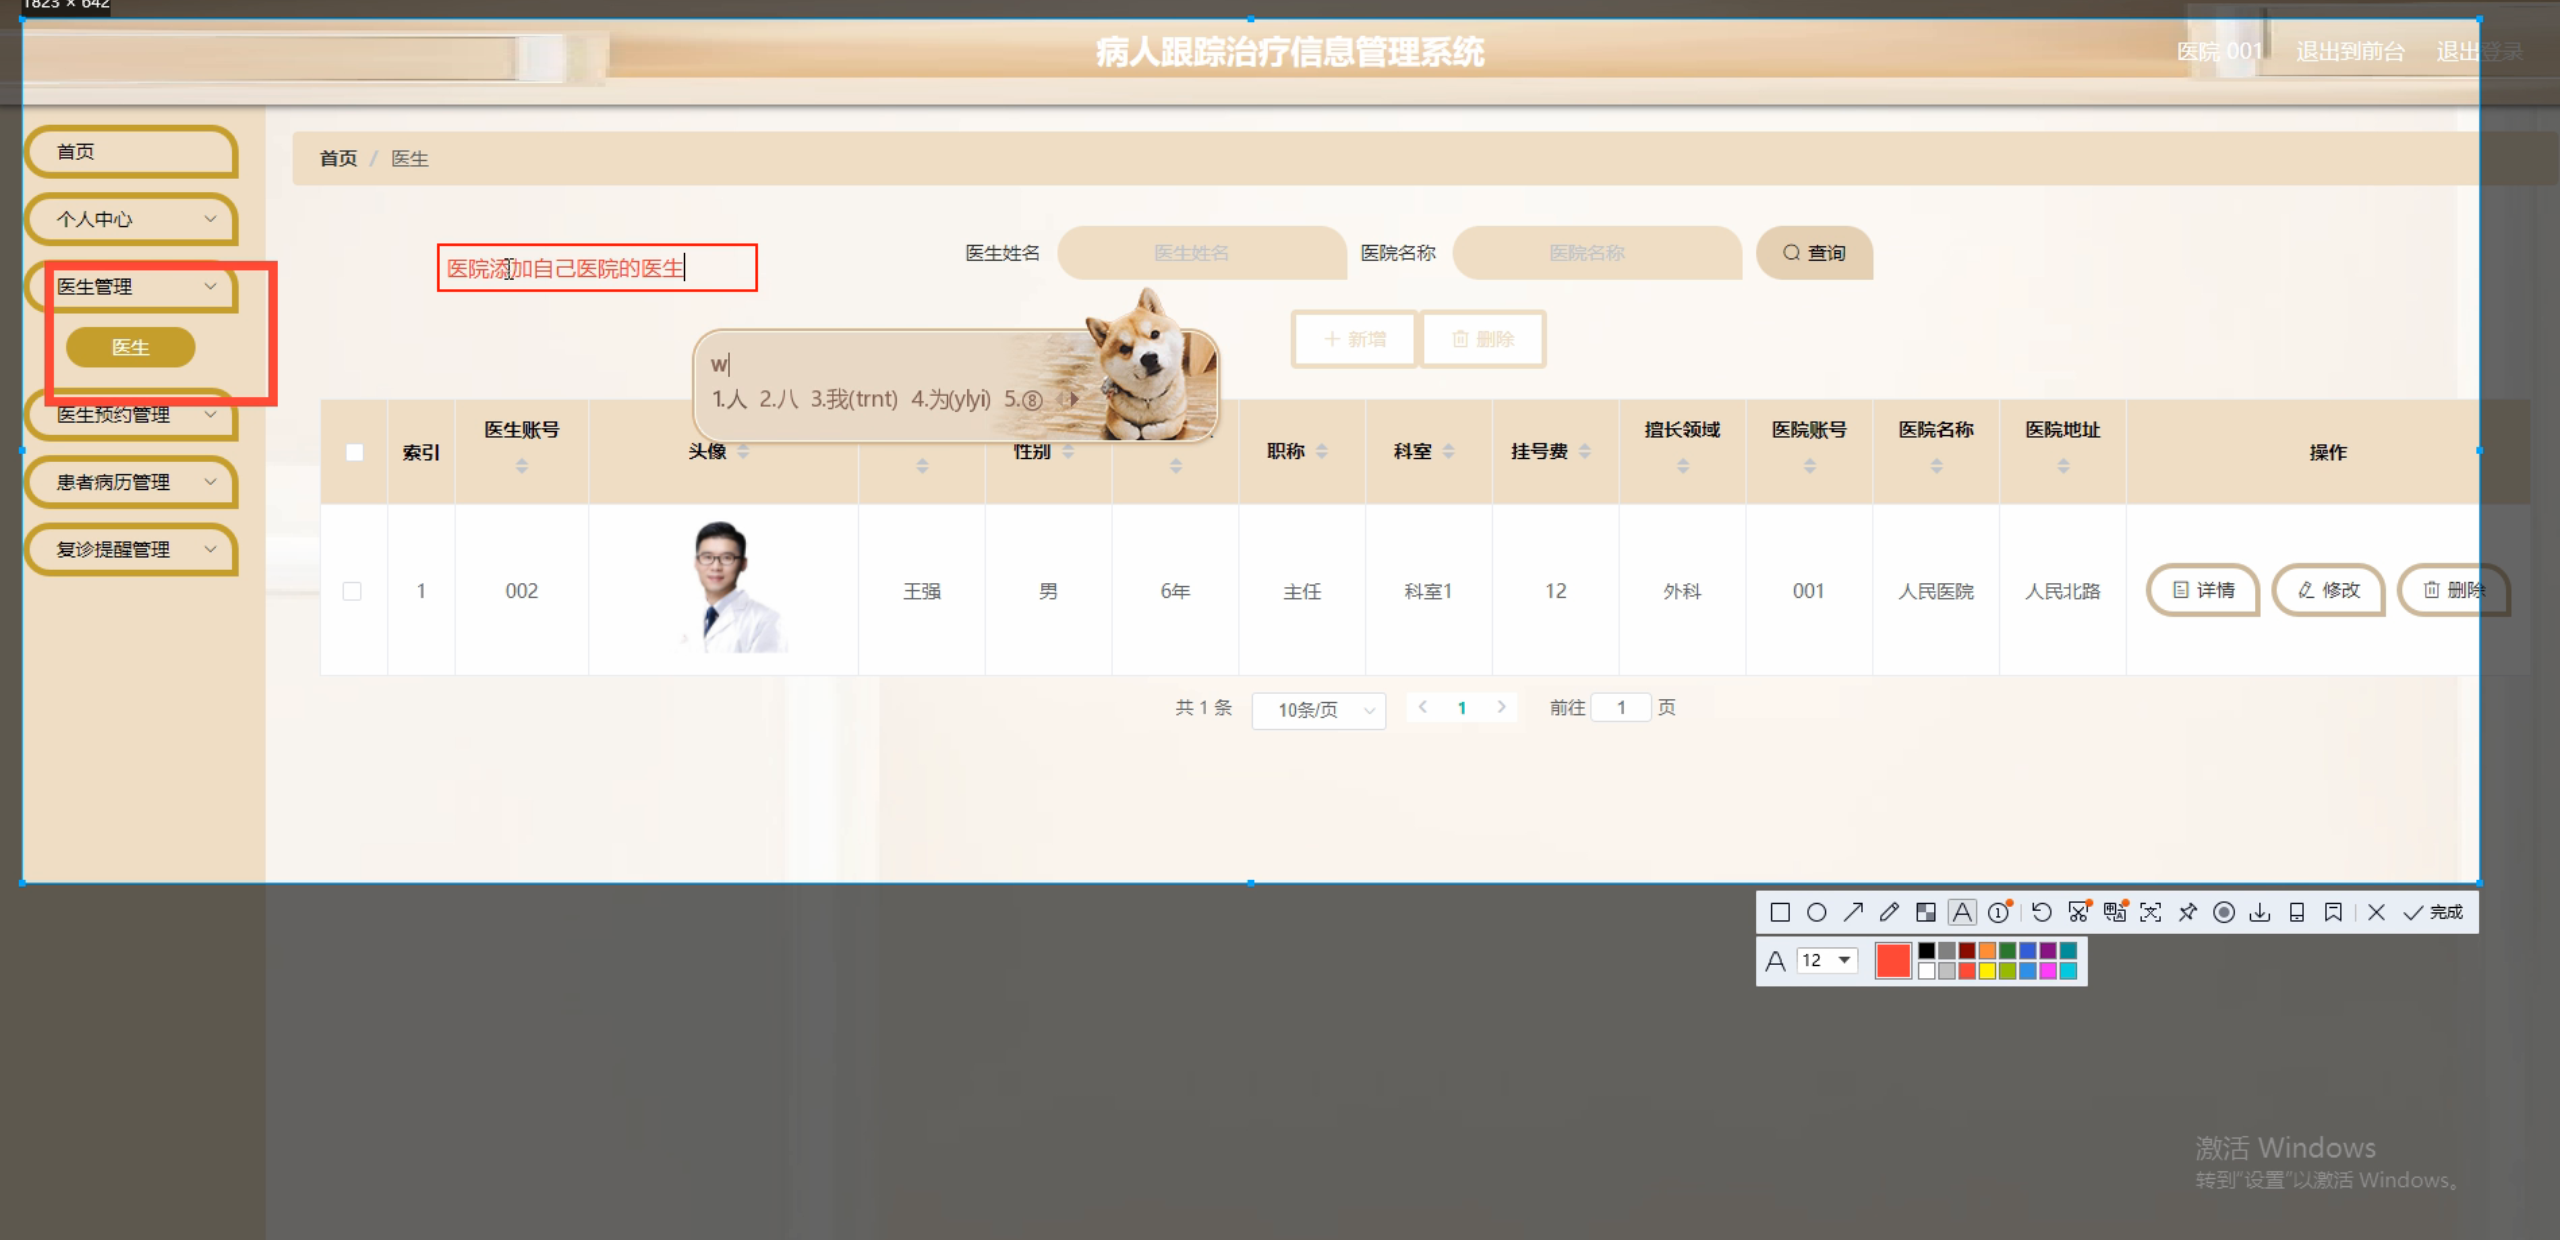Click the 查询 search button
Screen dimensions: 2560x1240
[x=1814, y=253]
